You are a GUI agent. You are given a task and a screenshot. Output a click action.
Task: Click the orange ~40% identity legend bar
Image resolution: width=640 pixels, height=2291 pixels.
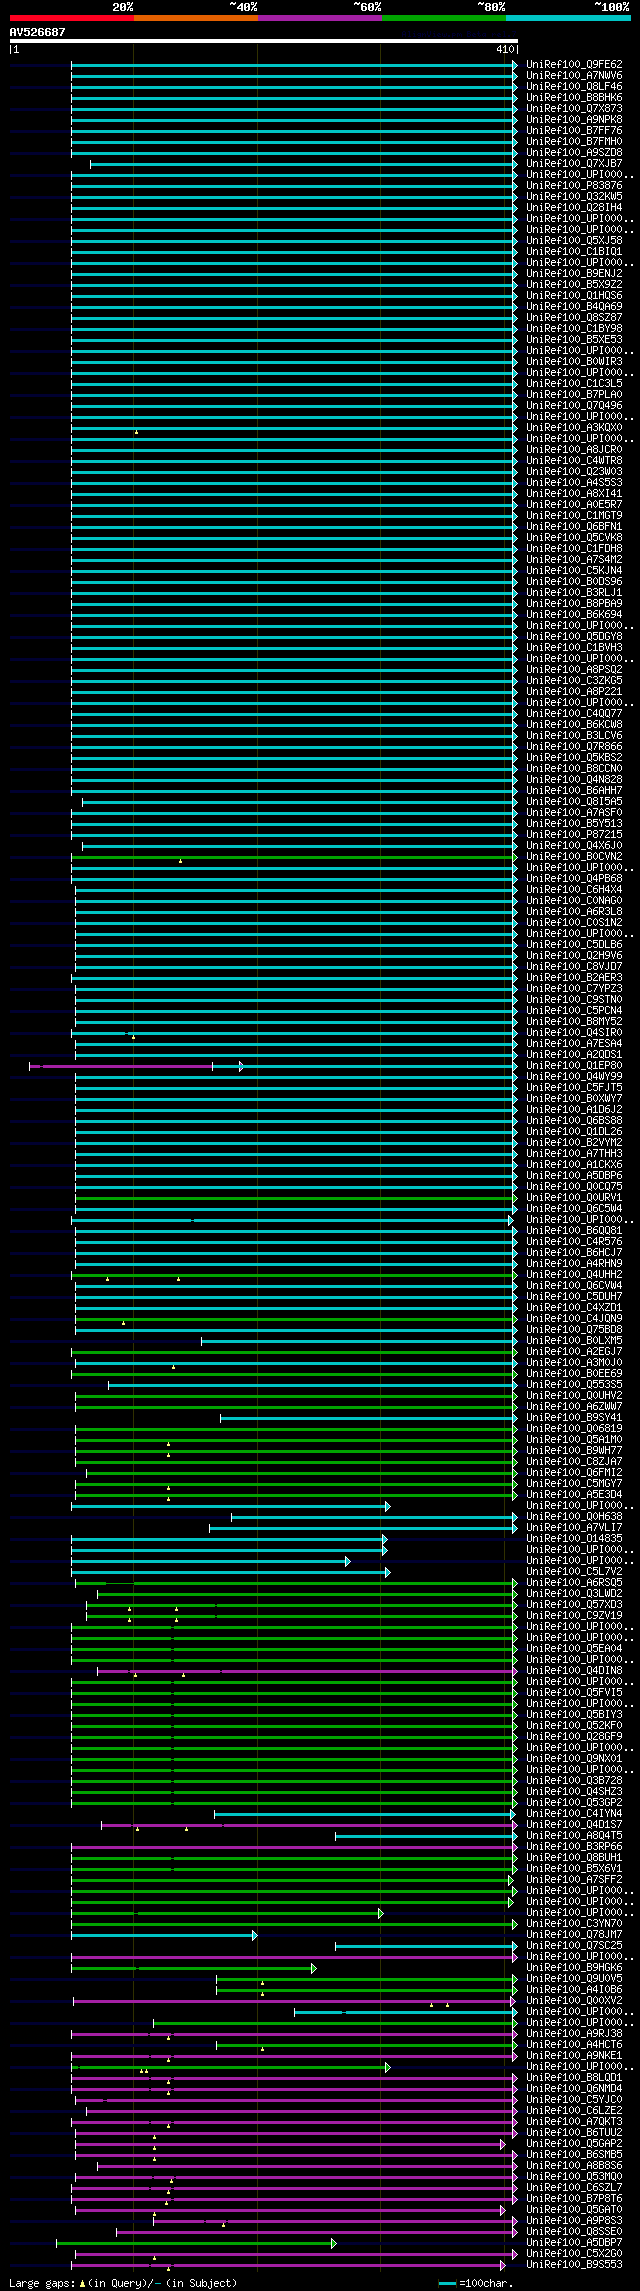(x=195, y=18)
